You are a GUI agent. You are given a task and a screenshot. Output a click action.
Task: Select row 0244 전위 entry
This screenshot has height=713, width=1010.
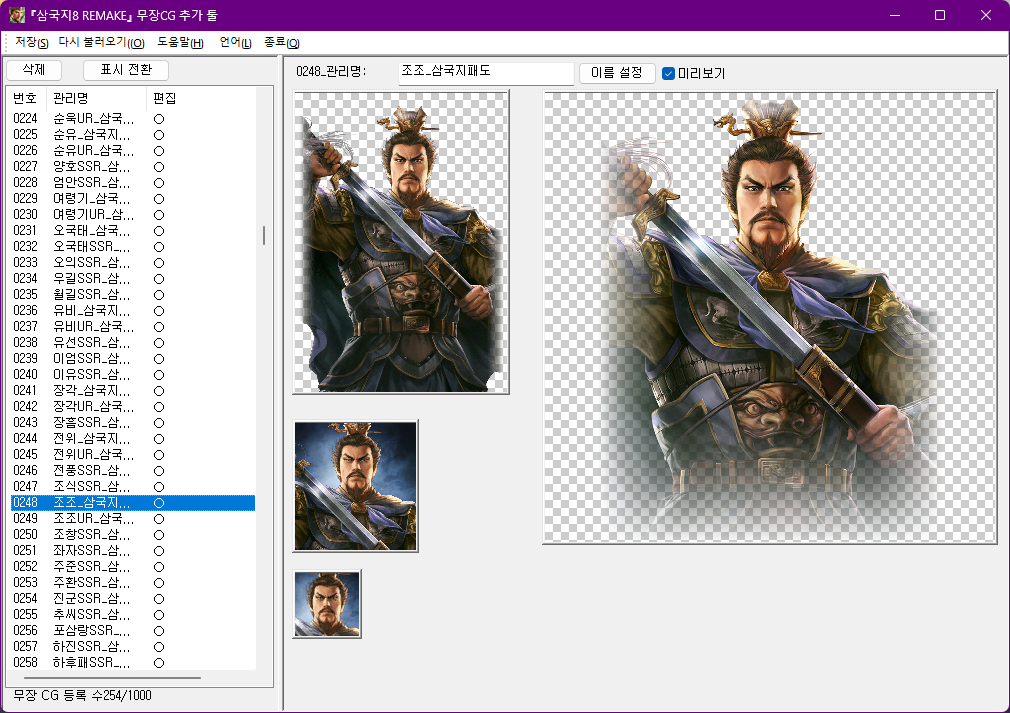point(133,439)
